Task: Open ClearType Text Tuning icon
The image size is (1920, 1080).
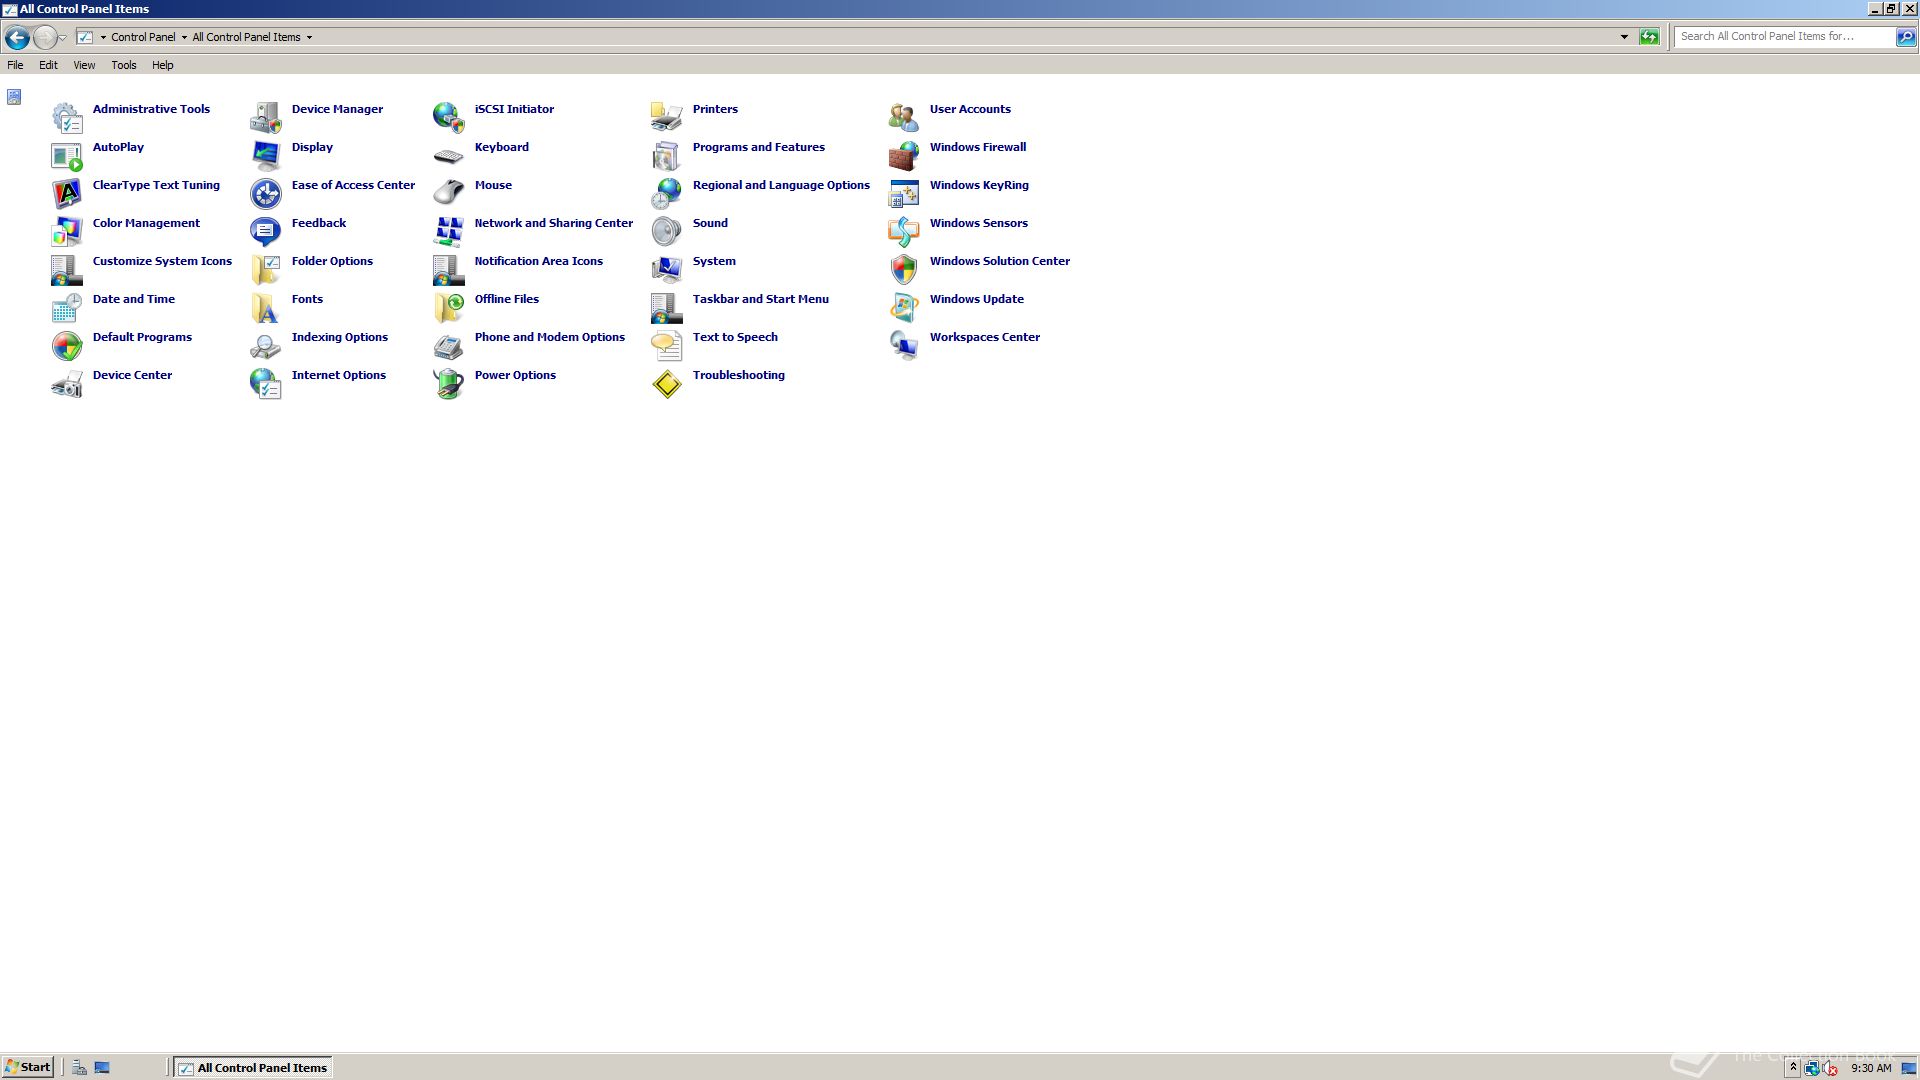Action: pyautogui.click(x=67, y=193)
